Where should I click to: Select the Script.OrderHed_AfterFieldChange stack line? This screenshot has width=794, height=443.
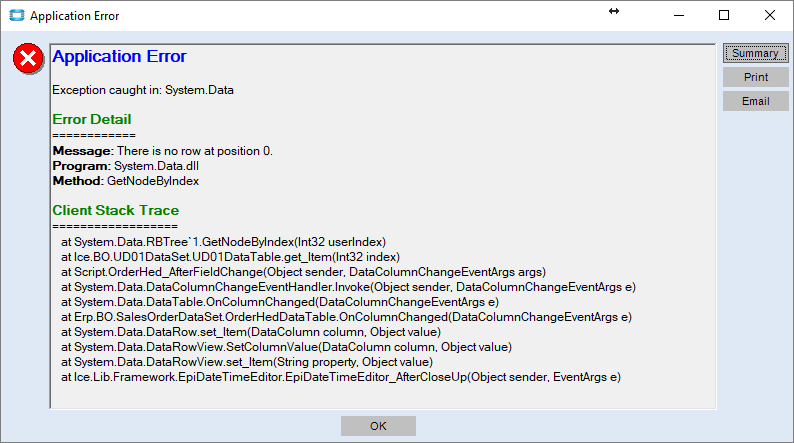[303, 272]
